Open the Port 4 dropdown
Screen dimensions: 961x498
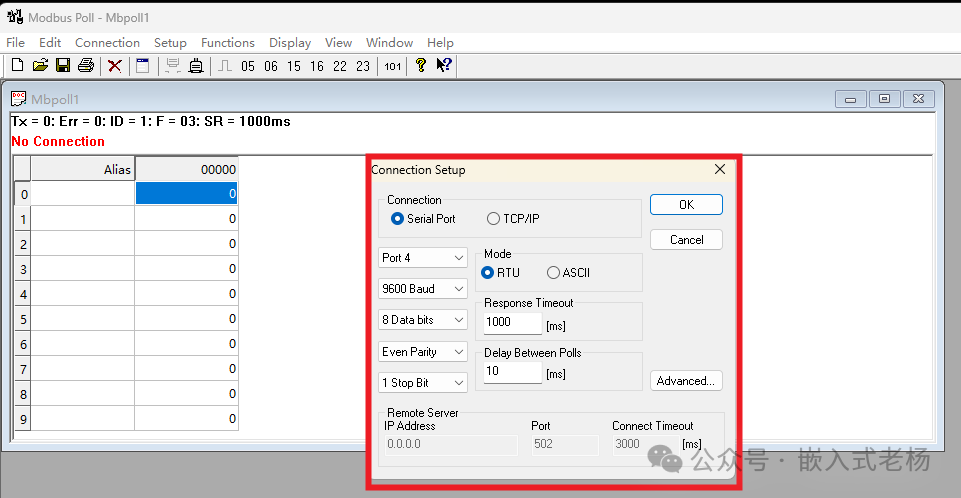click(423, 258)
